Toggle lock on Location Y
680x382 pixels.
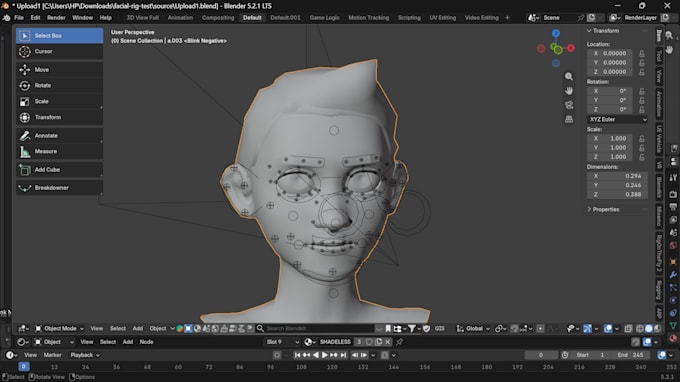(642, 63)
